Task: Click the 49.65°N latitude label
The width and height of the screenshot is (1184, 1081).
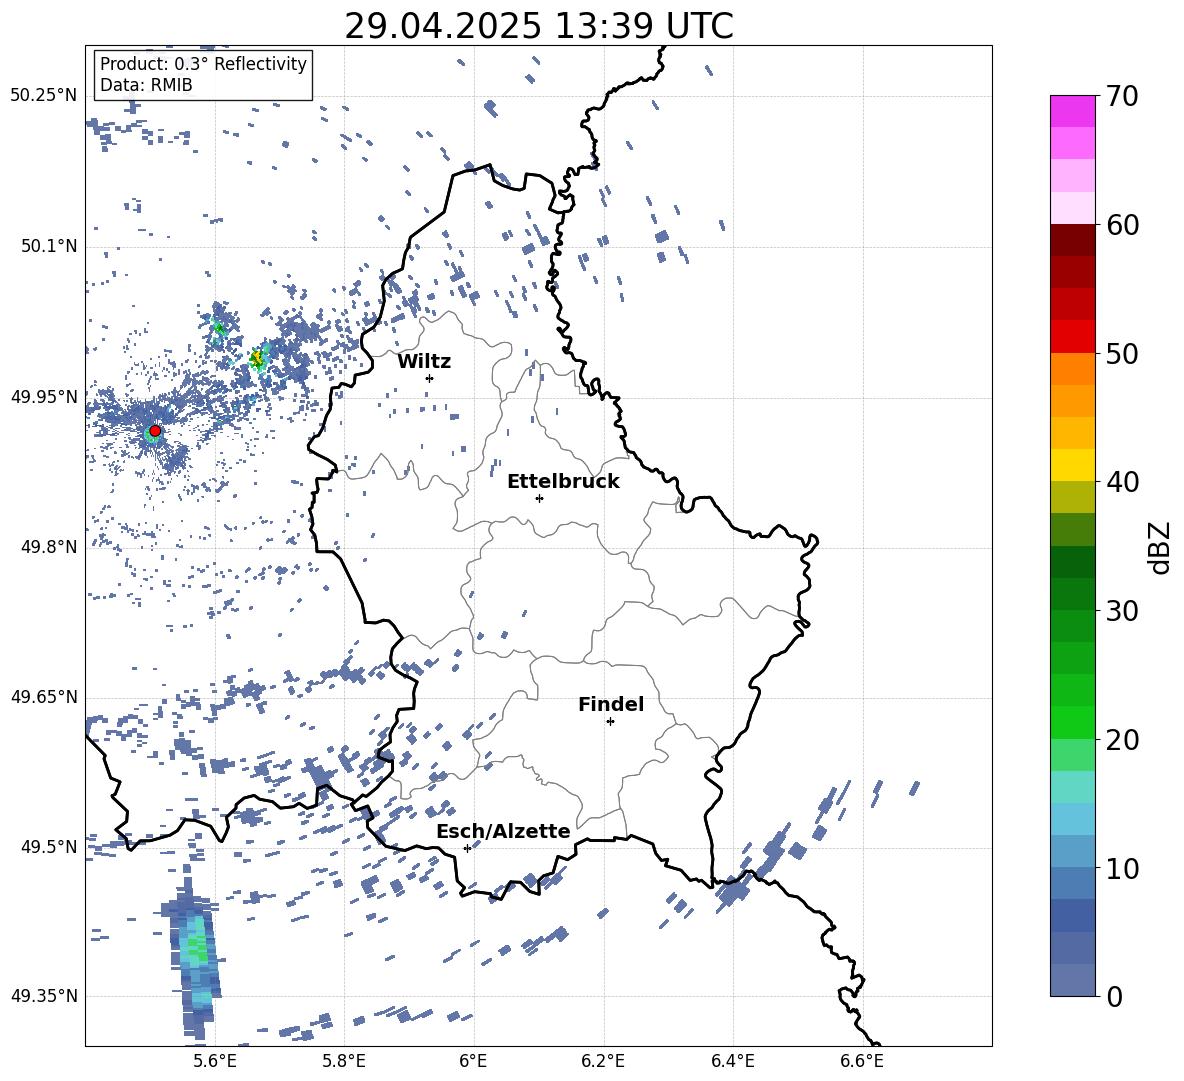Action: tap(44, 697)
